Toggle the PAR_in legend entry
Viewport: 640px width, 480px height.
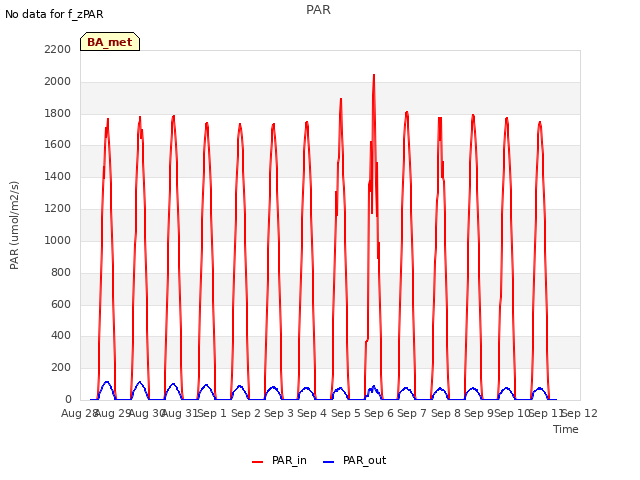click(280, 460)
